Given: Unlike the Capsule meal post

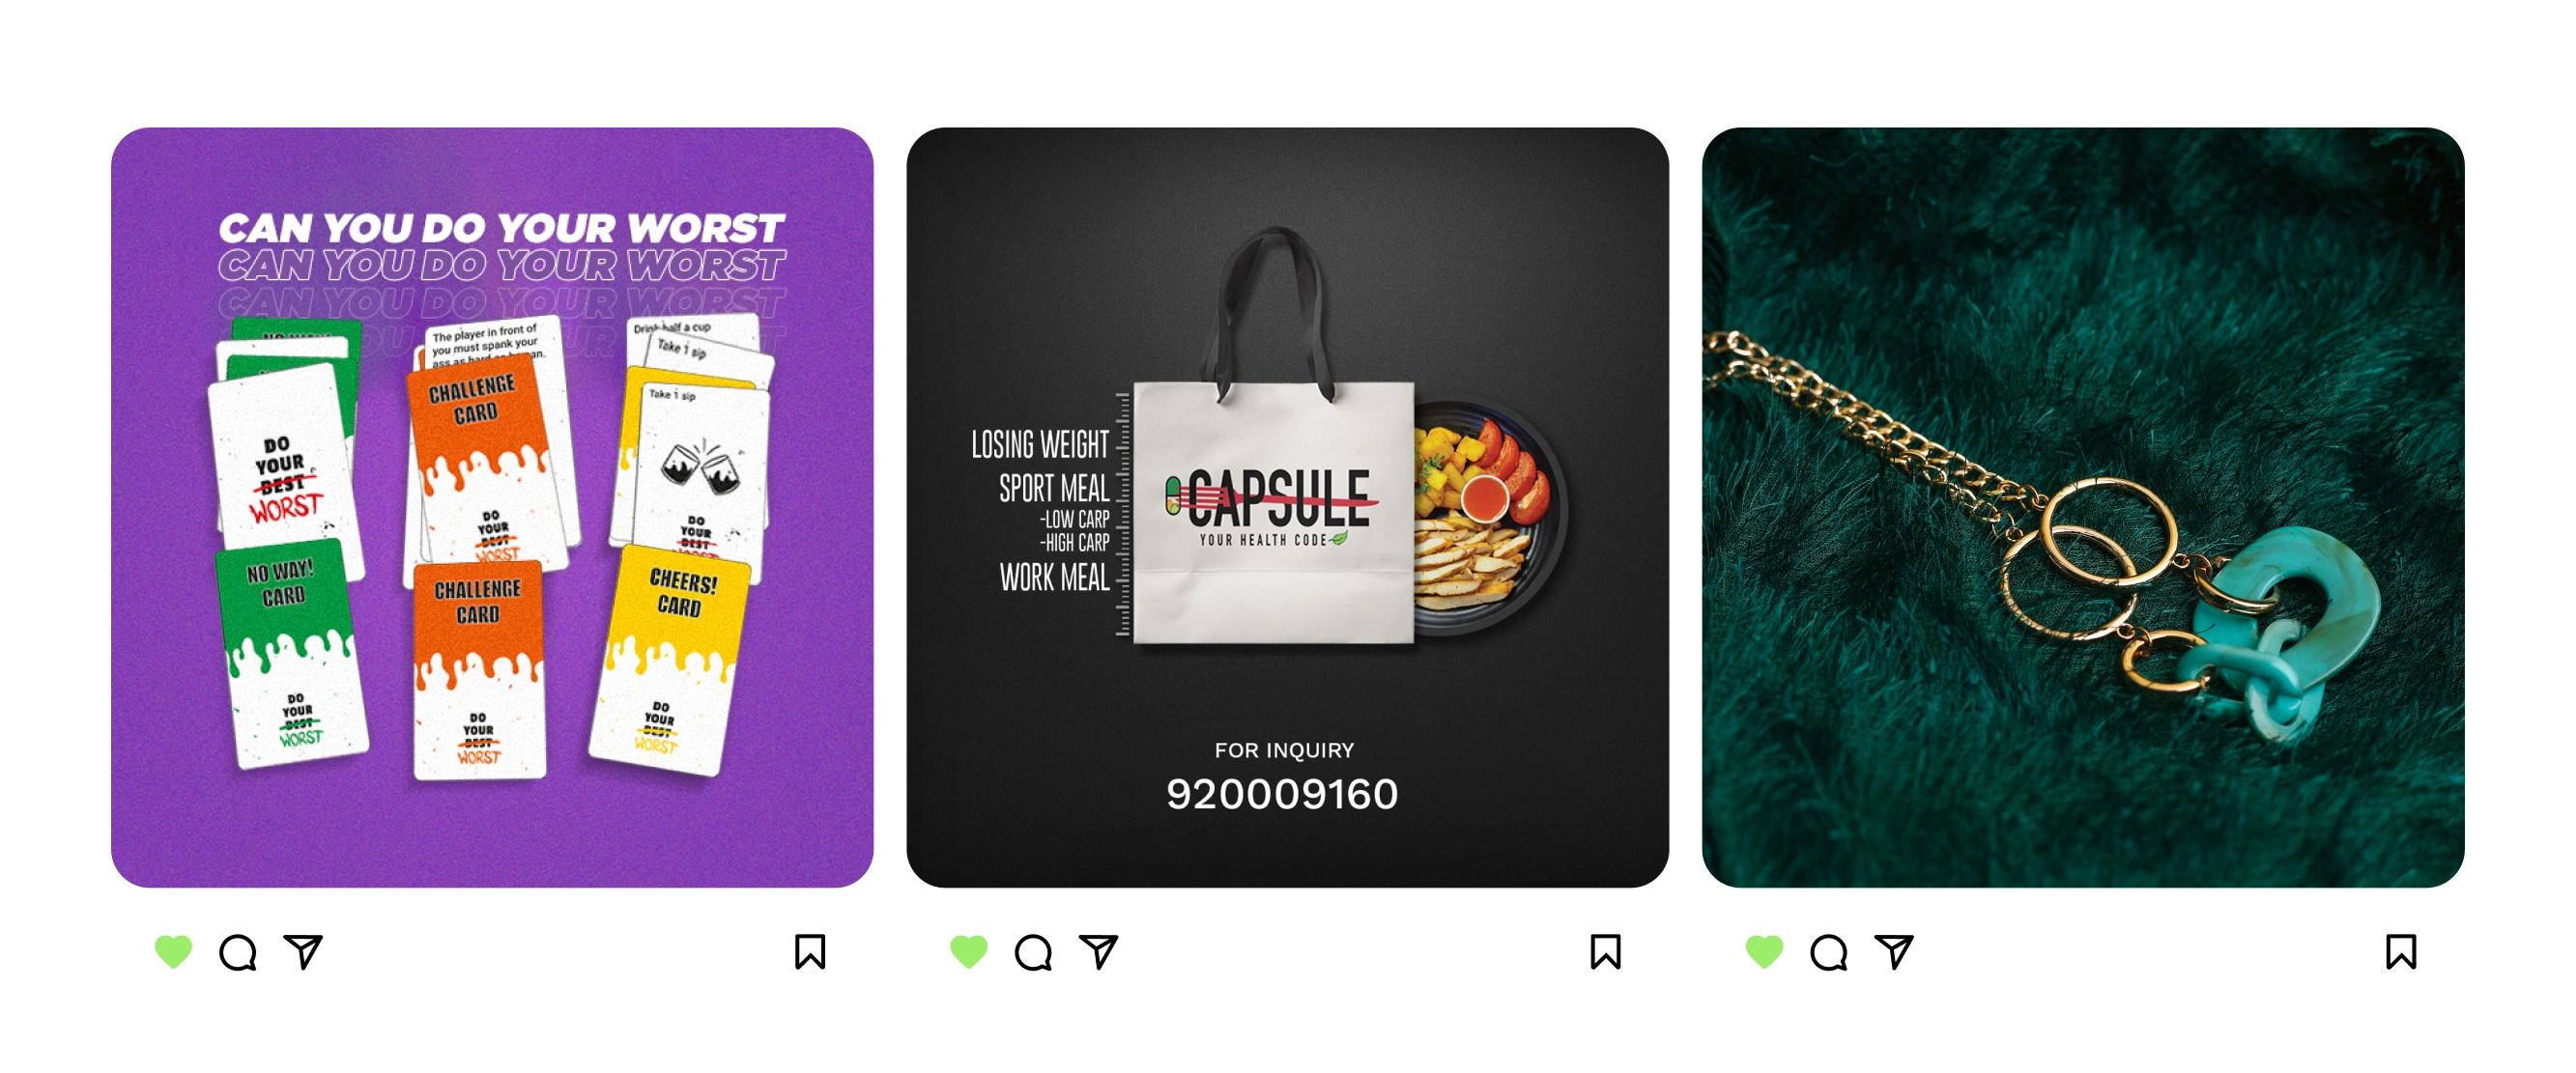Looking at the screenshot, I should [x=969, y=951].
